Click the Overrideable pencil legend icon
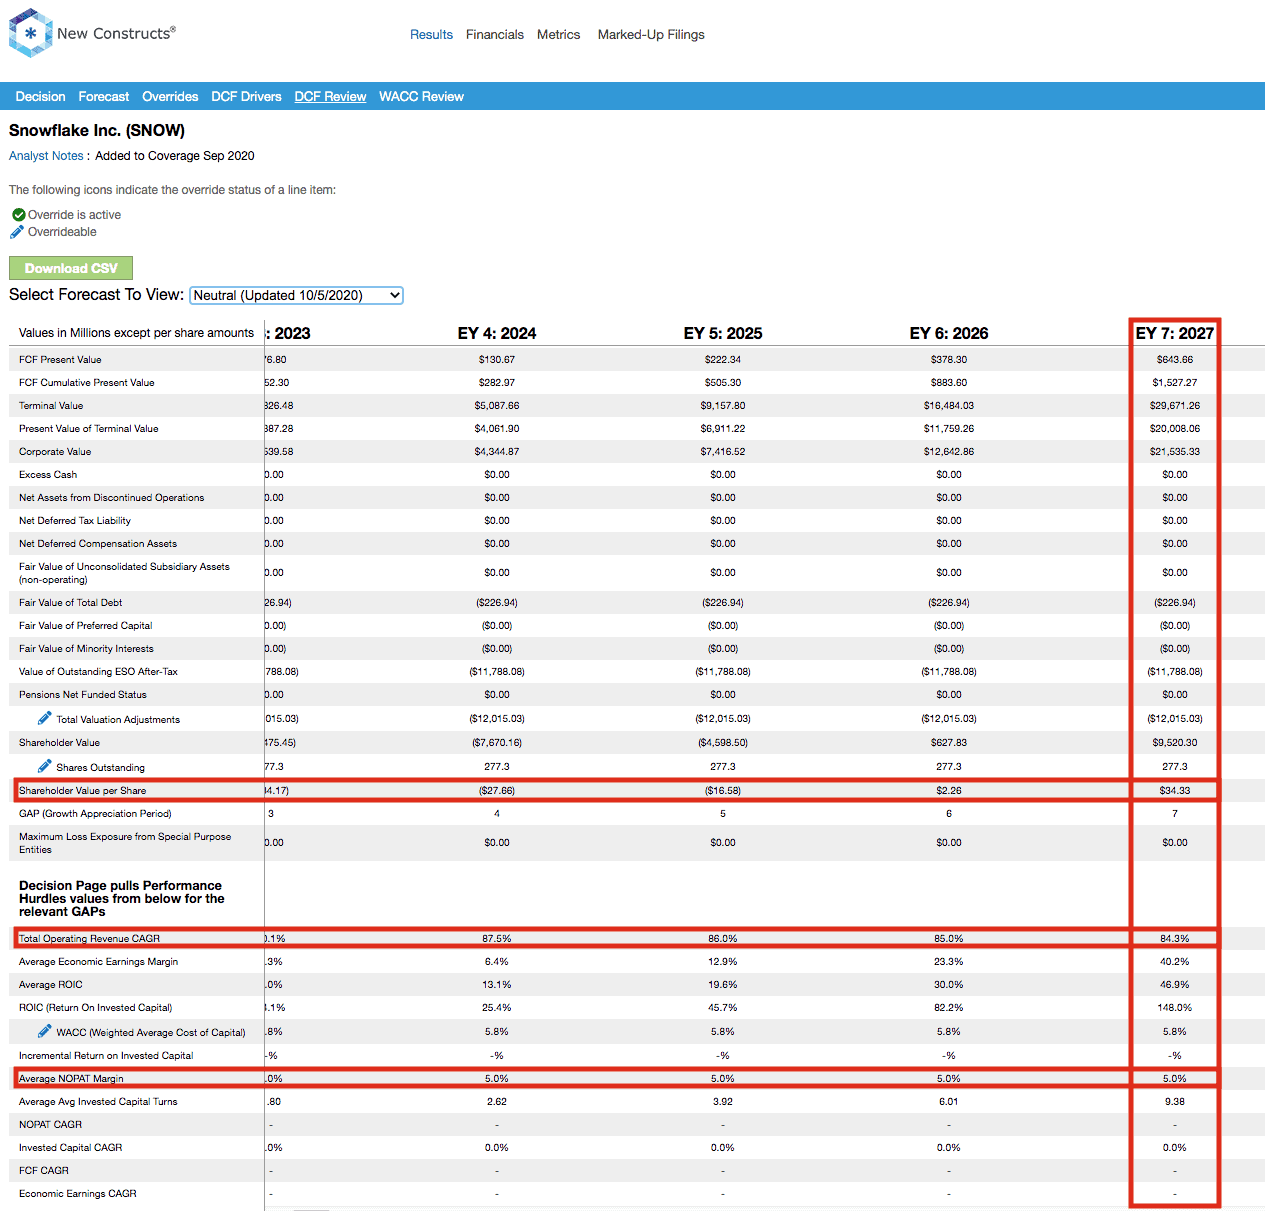The height and width of the screenshot is (1211, 1265). (17, 232)
